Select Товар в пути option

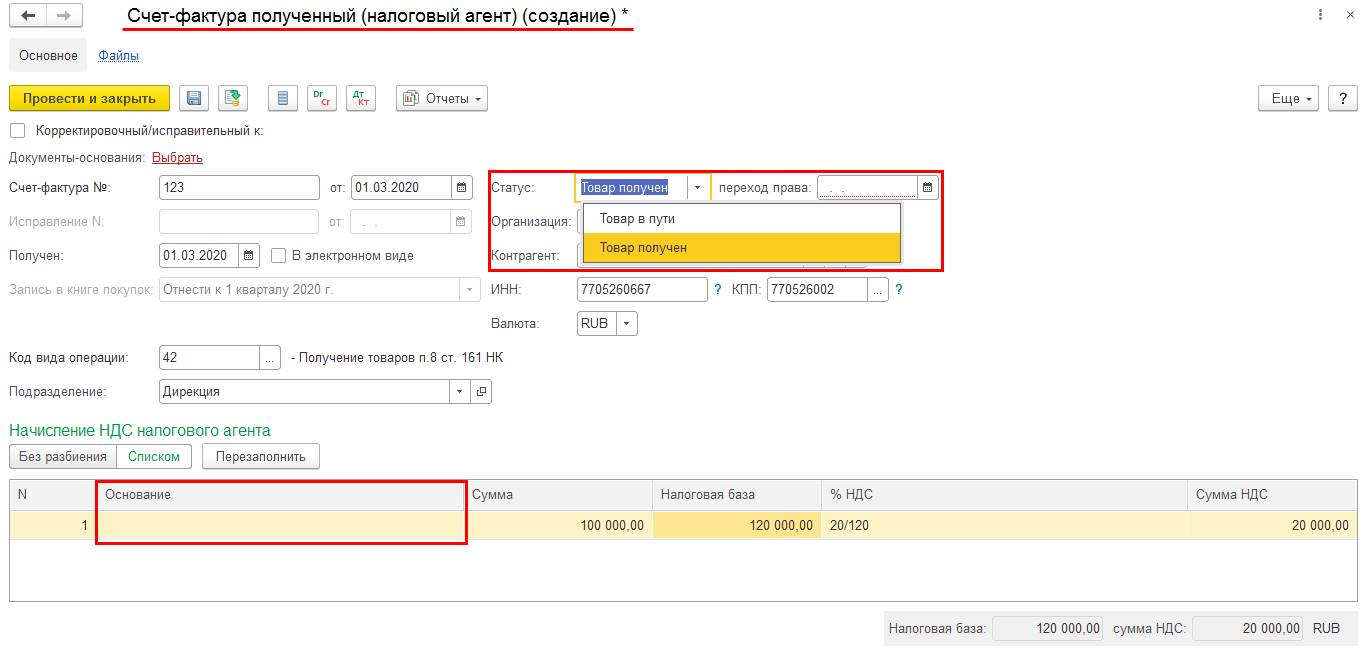click(742, 218)
